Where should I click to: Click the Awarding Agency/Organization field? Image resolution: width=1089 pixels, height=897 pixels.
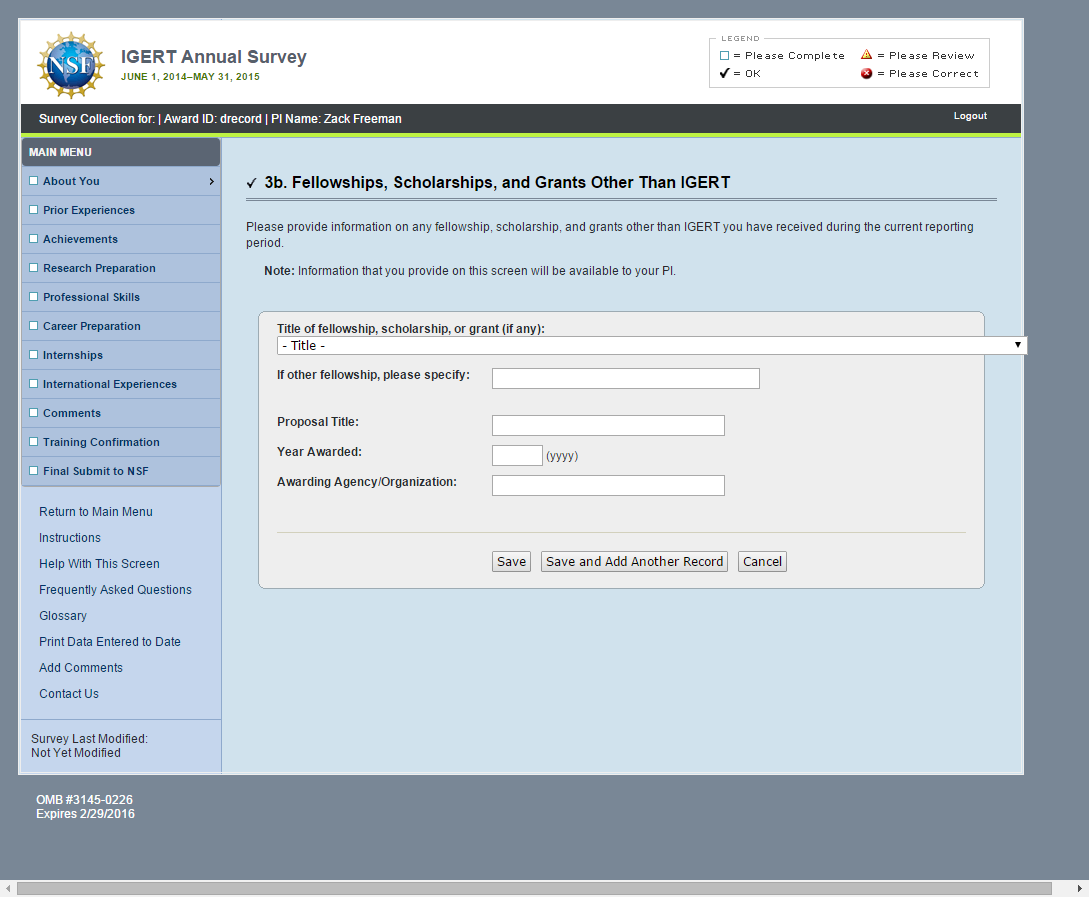click(x=608, y=486)
